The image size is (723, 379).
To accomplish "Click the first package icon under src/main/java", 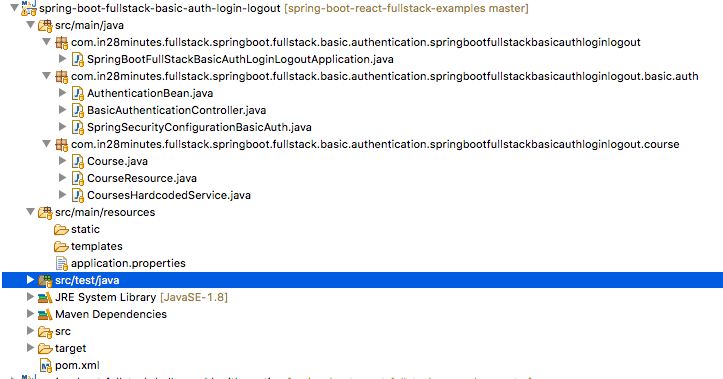I will point(61,43).
